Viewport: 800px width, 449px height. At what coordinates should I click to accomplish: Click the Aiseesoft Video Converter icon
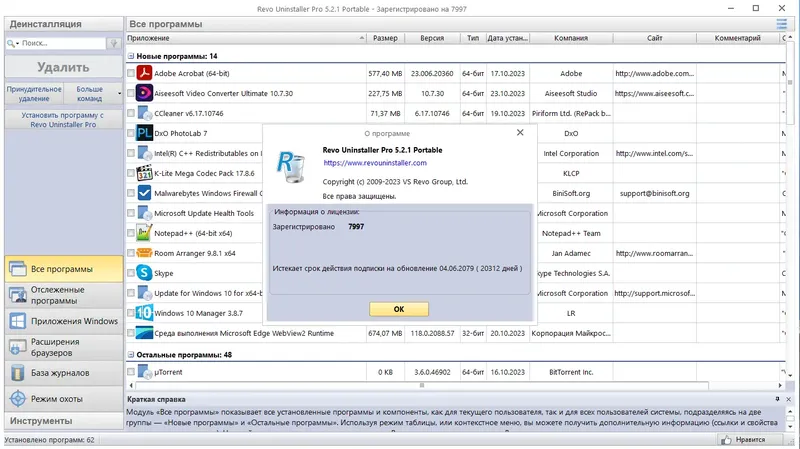[144, 93]
